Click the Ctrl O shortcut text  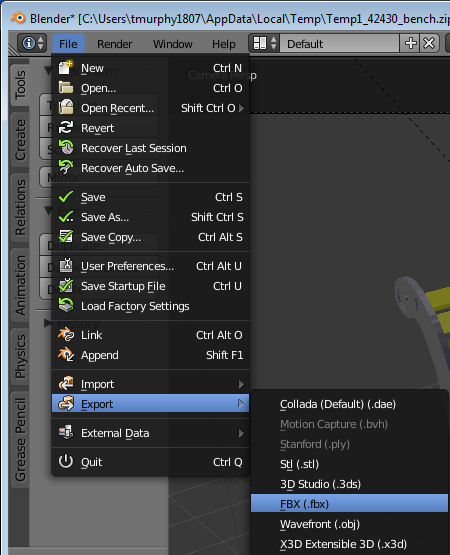click(x=228, y=88)
